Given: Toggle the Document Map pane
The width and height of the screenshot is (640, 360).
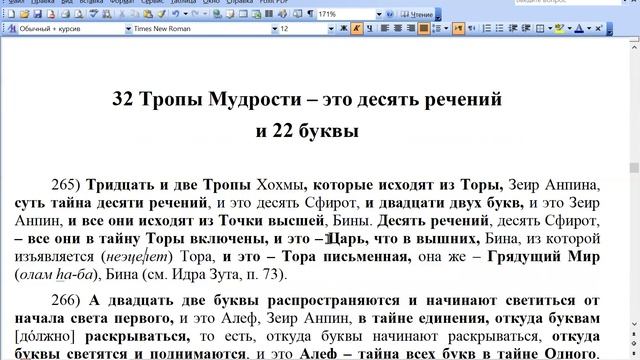Looking at the screenshot, I should pos(298,14).
